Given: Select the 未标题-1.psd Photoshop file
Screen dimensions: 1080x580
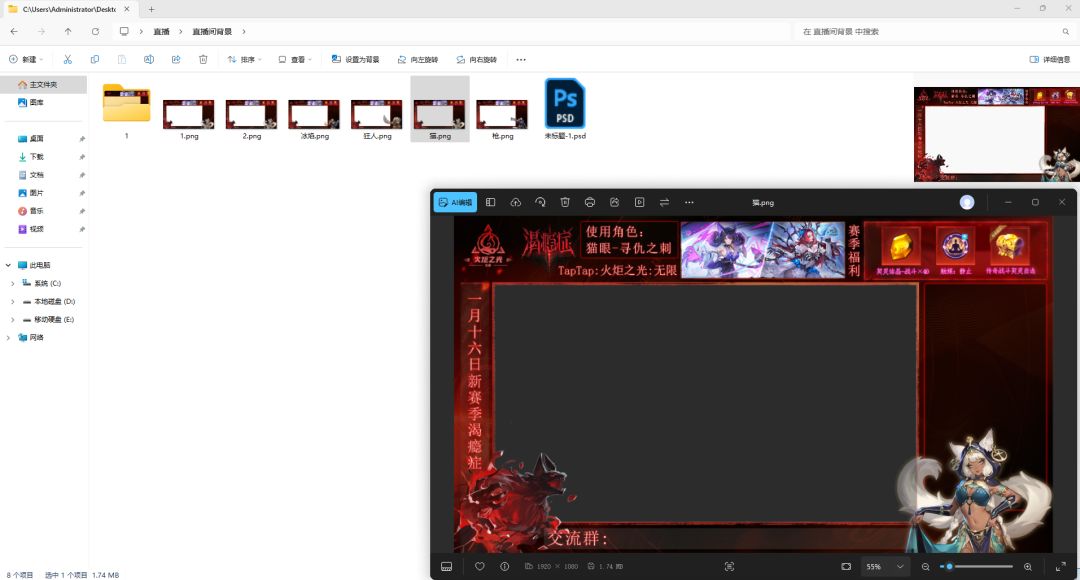Looking at the screenshot, I should [x=565, y=109].
